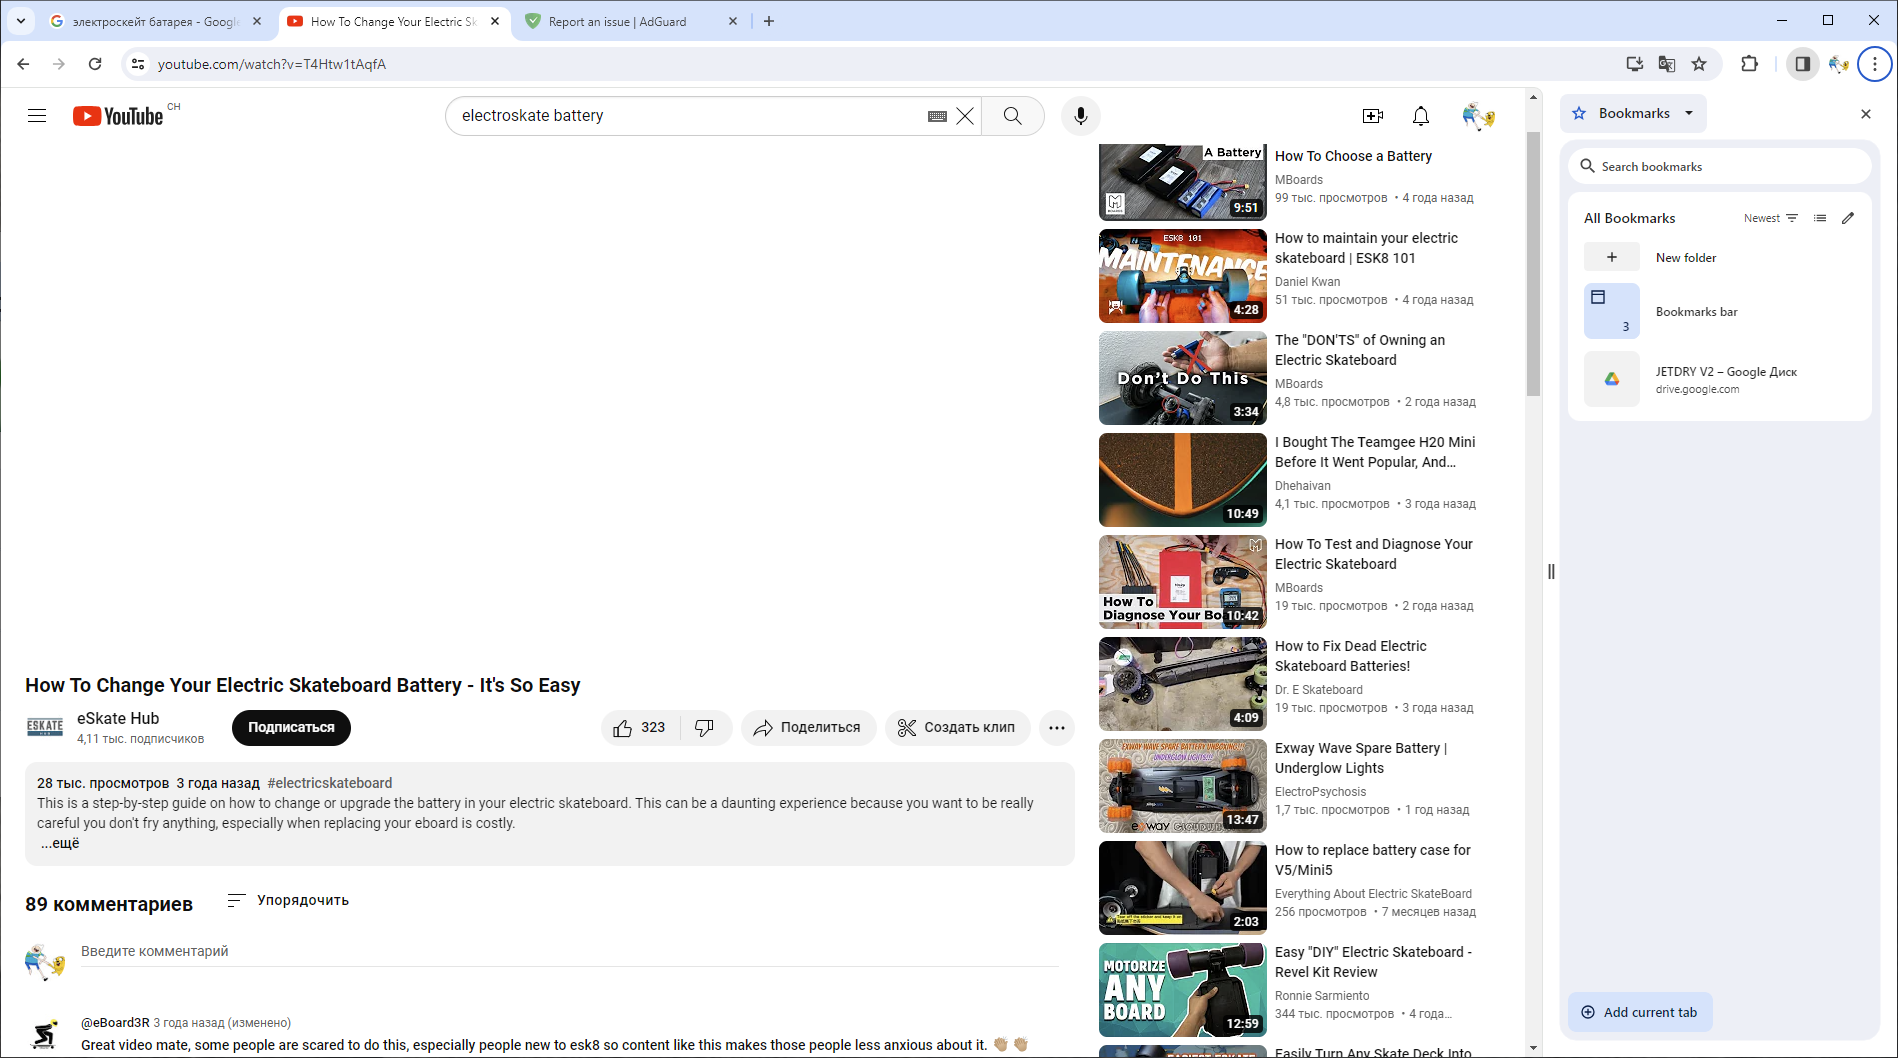Toggle compact view in the bookmarks panel
1898x1058 pixels.
point(1819,217)
